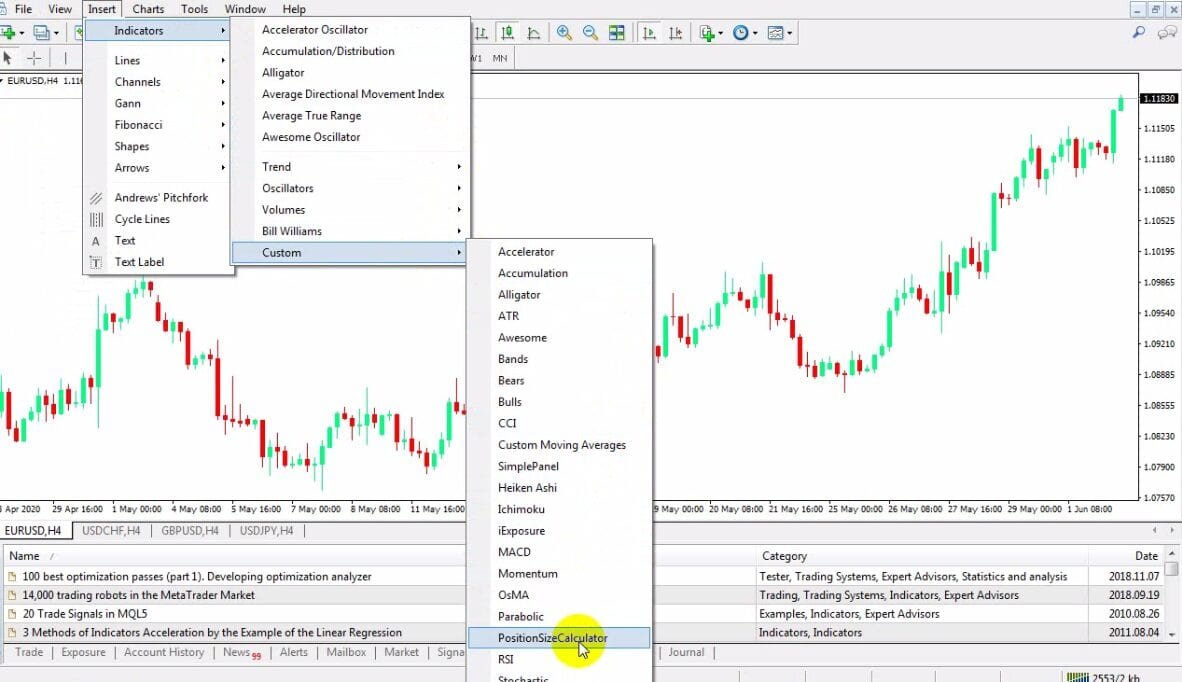The height and width of the screenshot is (682, 1182).
Task: Select the MN monthly timeframe button
Action: click(499, 58)
